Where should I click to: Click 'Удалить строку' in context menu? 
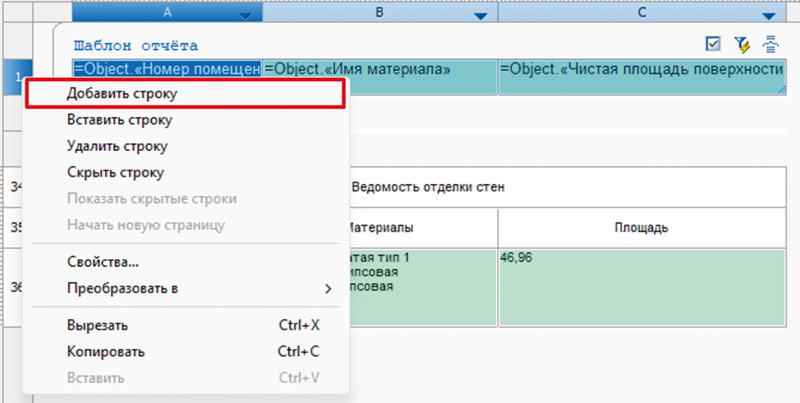pyautogui.click(x=117, y=146)
